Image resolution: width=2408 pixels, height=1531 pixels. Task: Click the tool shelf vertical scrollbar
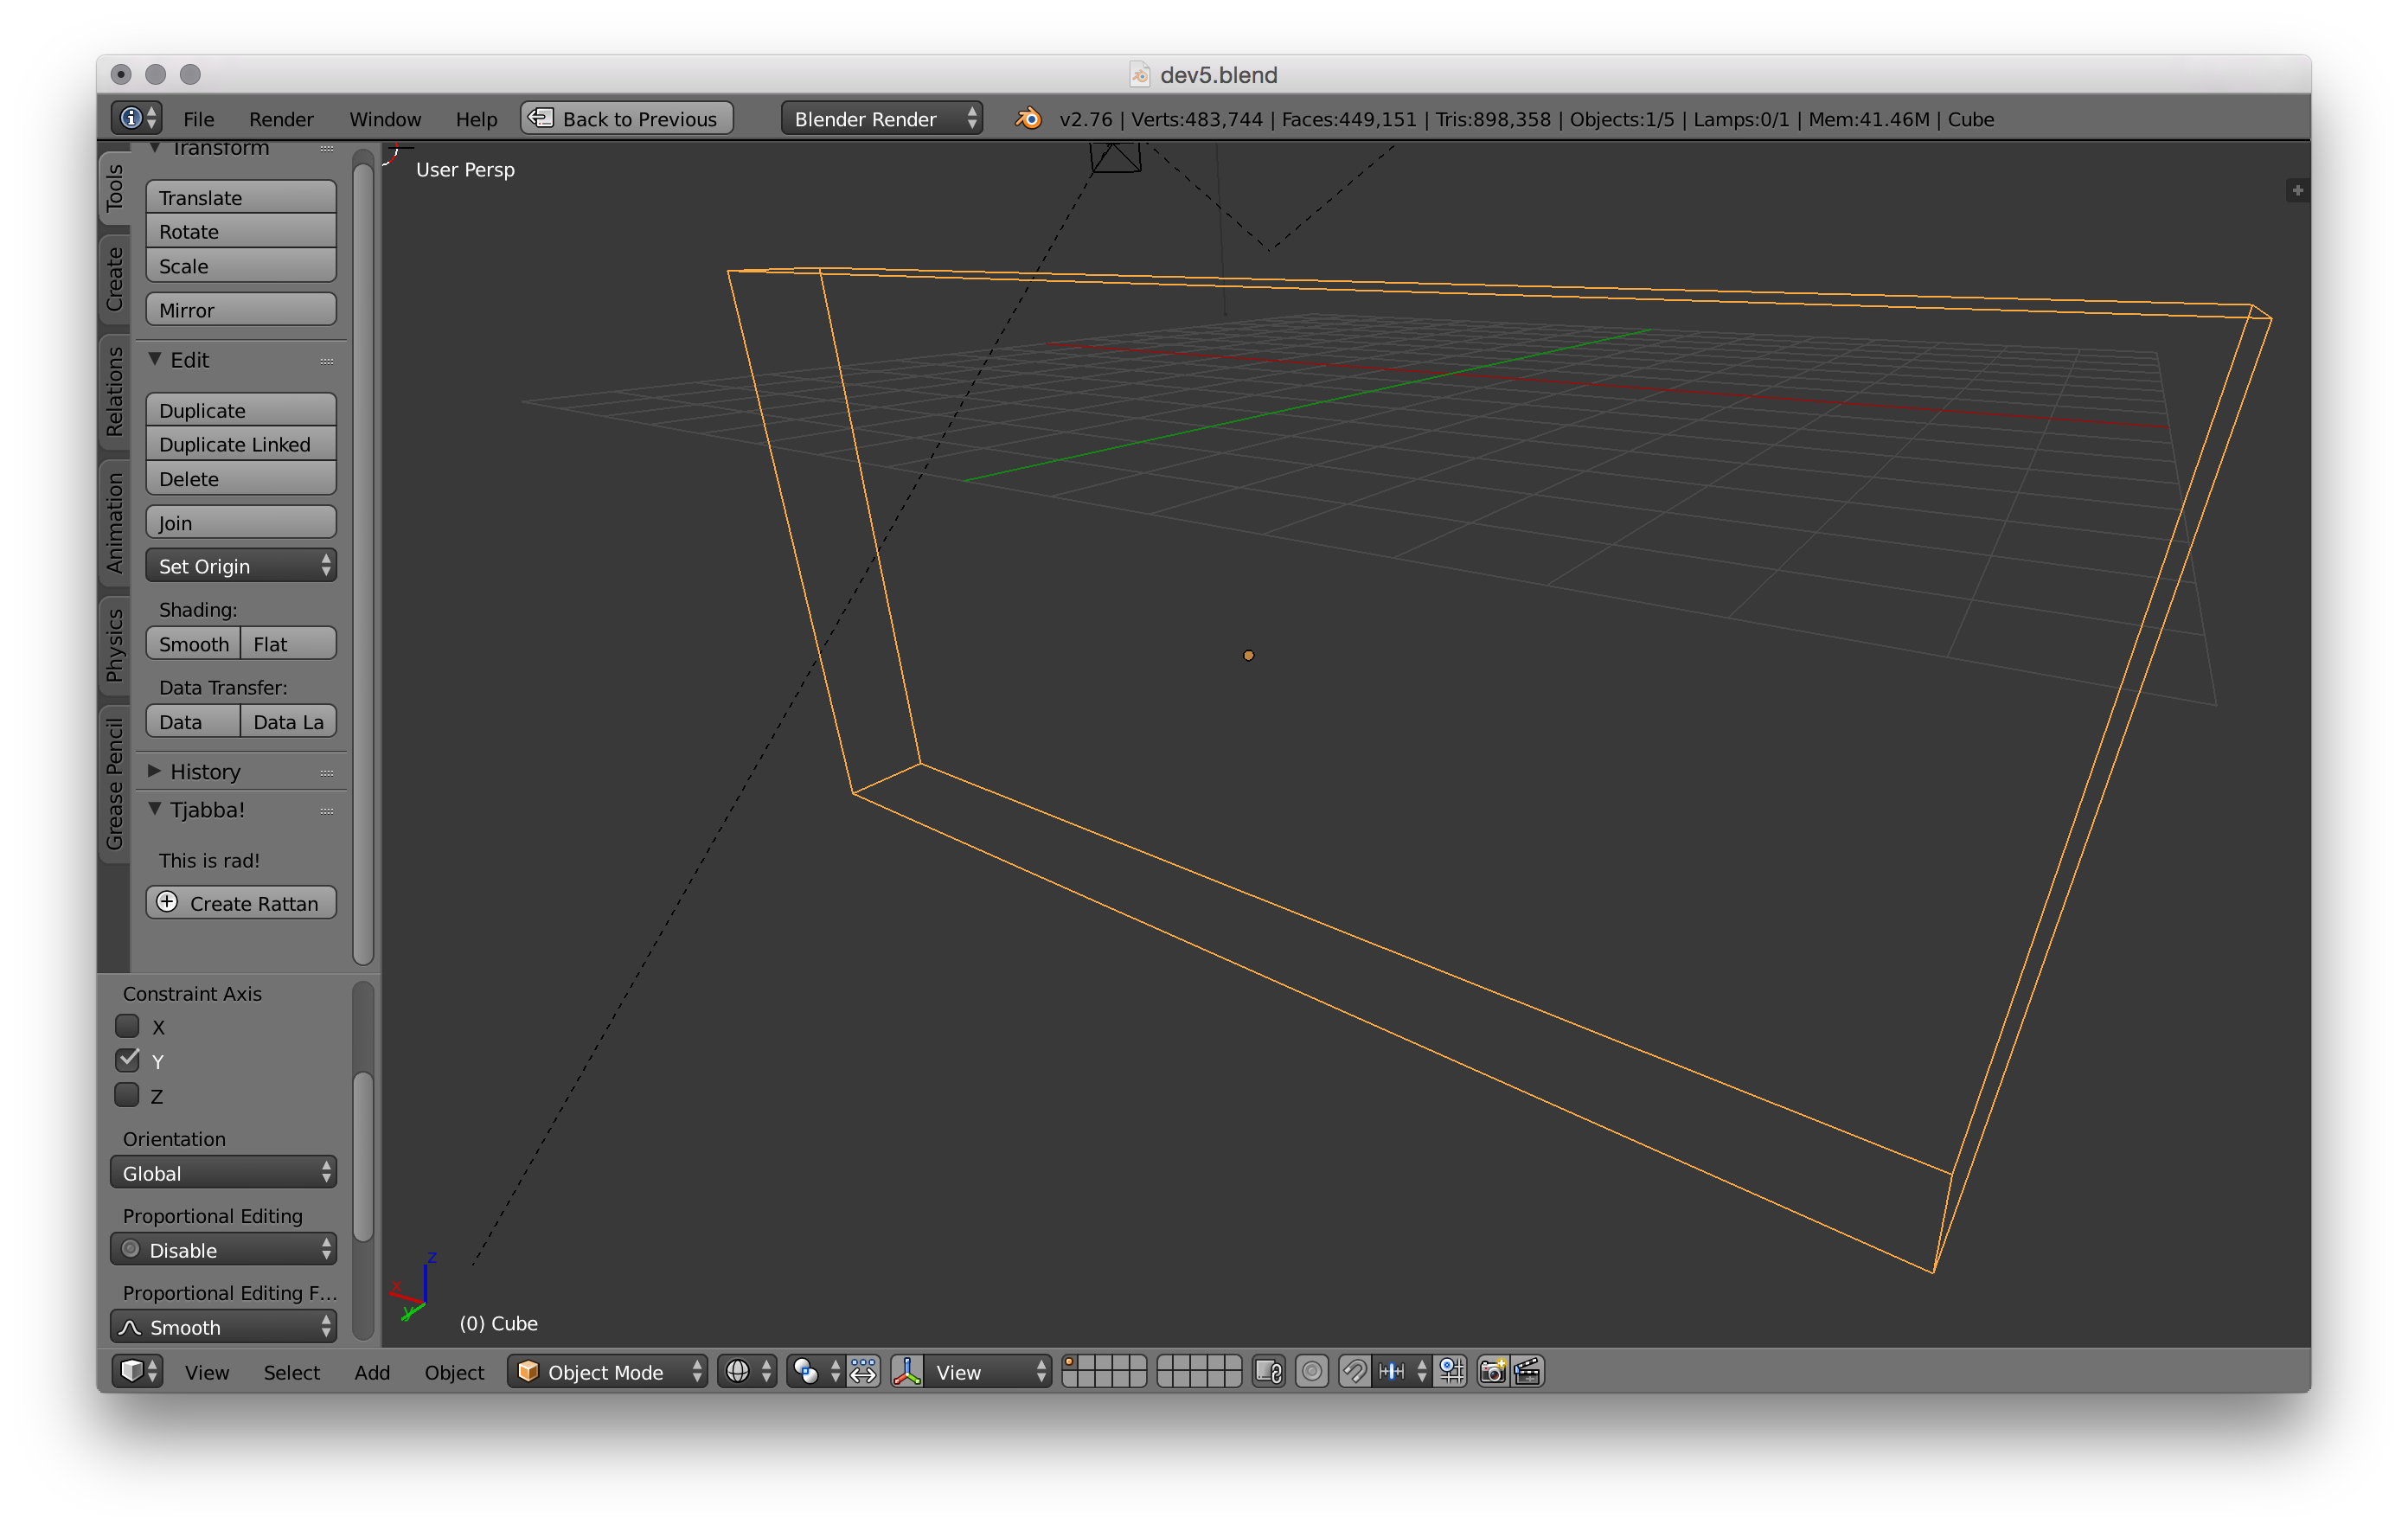[363, 563]
